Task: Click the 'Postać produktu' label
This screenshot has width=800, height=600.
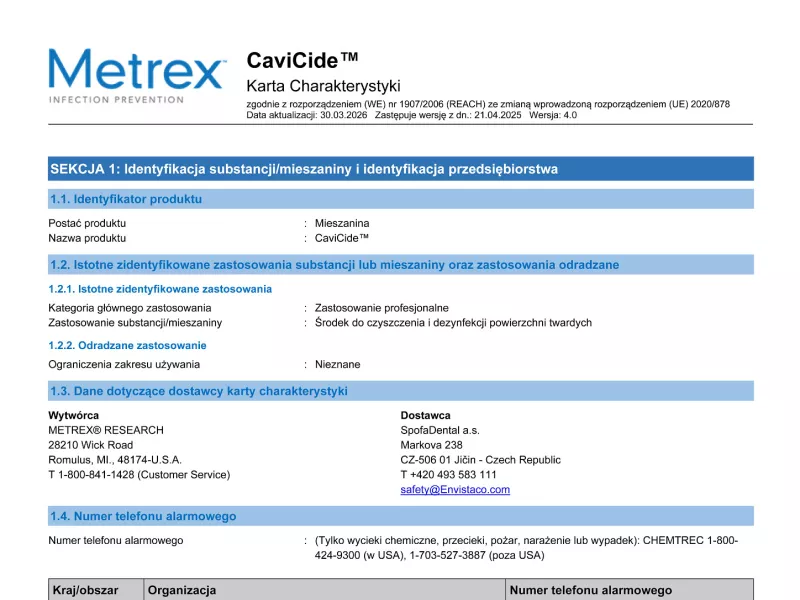Action: [x=87, y=223]
